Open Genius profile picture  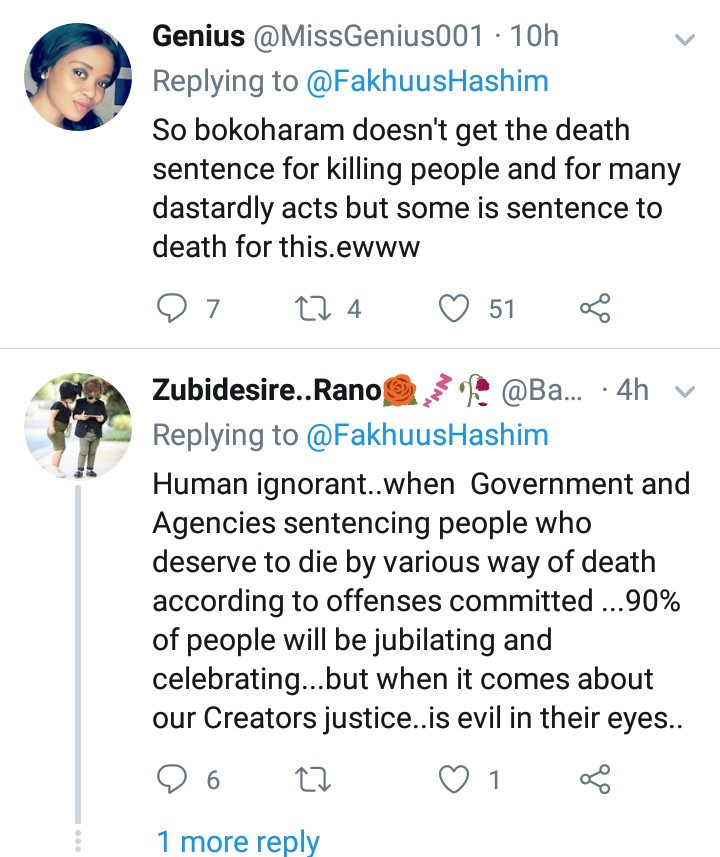pyautogui.click(x=77, y=77)
